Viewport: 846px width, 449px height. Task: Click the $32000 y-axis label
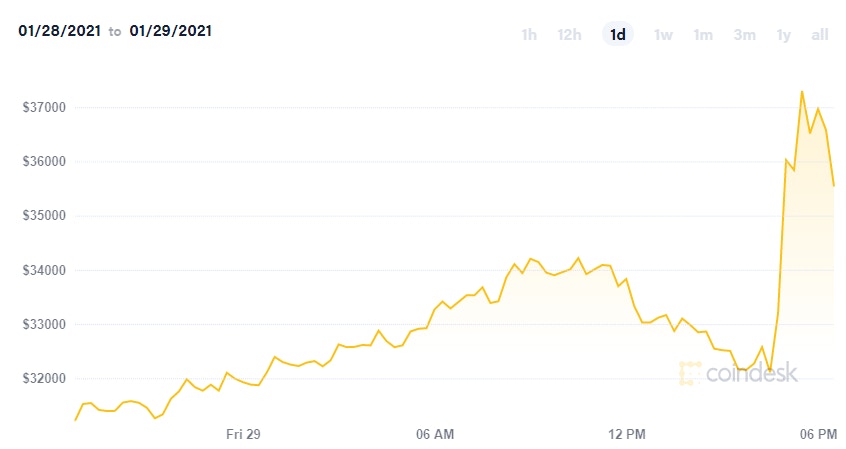[x=43, y=379]
